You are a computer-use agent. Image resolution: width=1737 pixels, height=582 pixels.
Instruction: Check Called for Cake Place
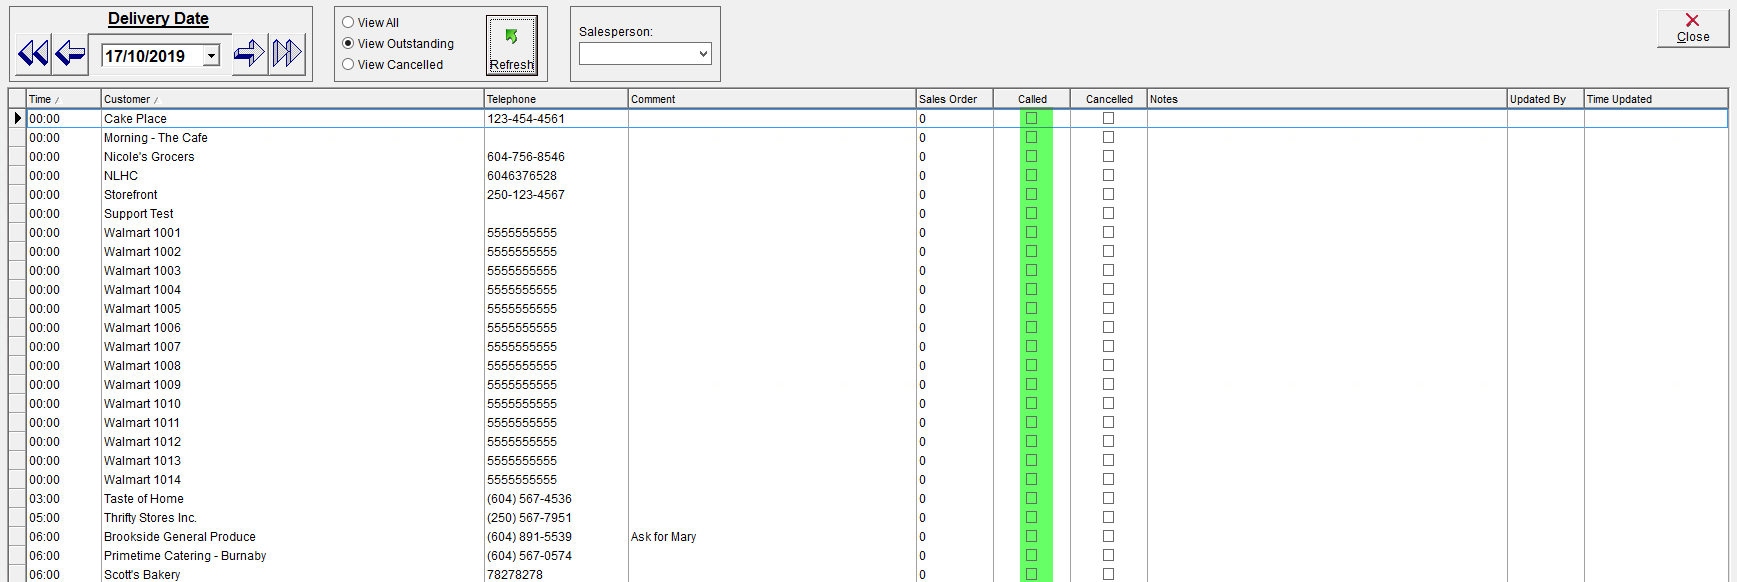click(x=1031, y=118)
